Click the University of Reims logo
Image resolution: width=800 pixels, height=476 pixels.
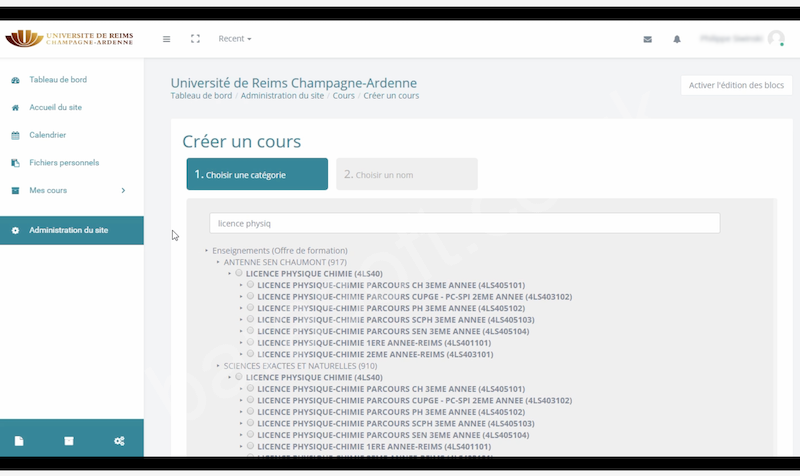coord(69,39)
